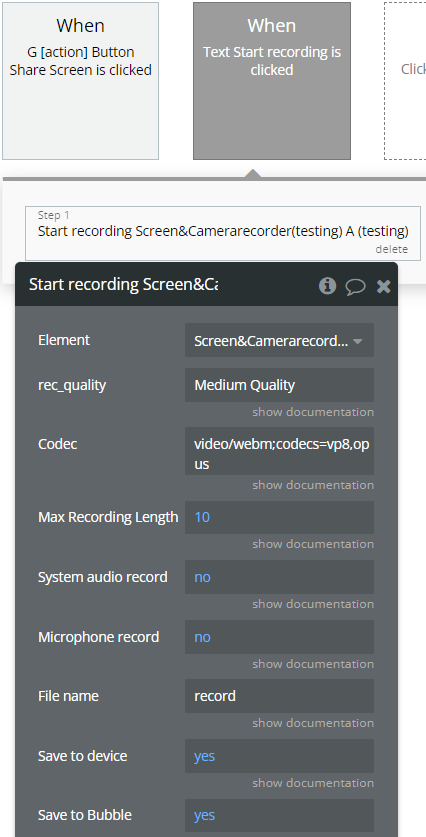Image resolution: width=426 pixels, height=837 pixels.
Task: Show documentation for Codec
Action: (x=313, y=485)
